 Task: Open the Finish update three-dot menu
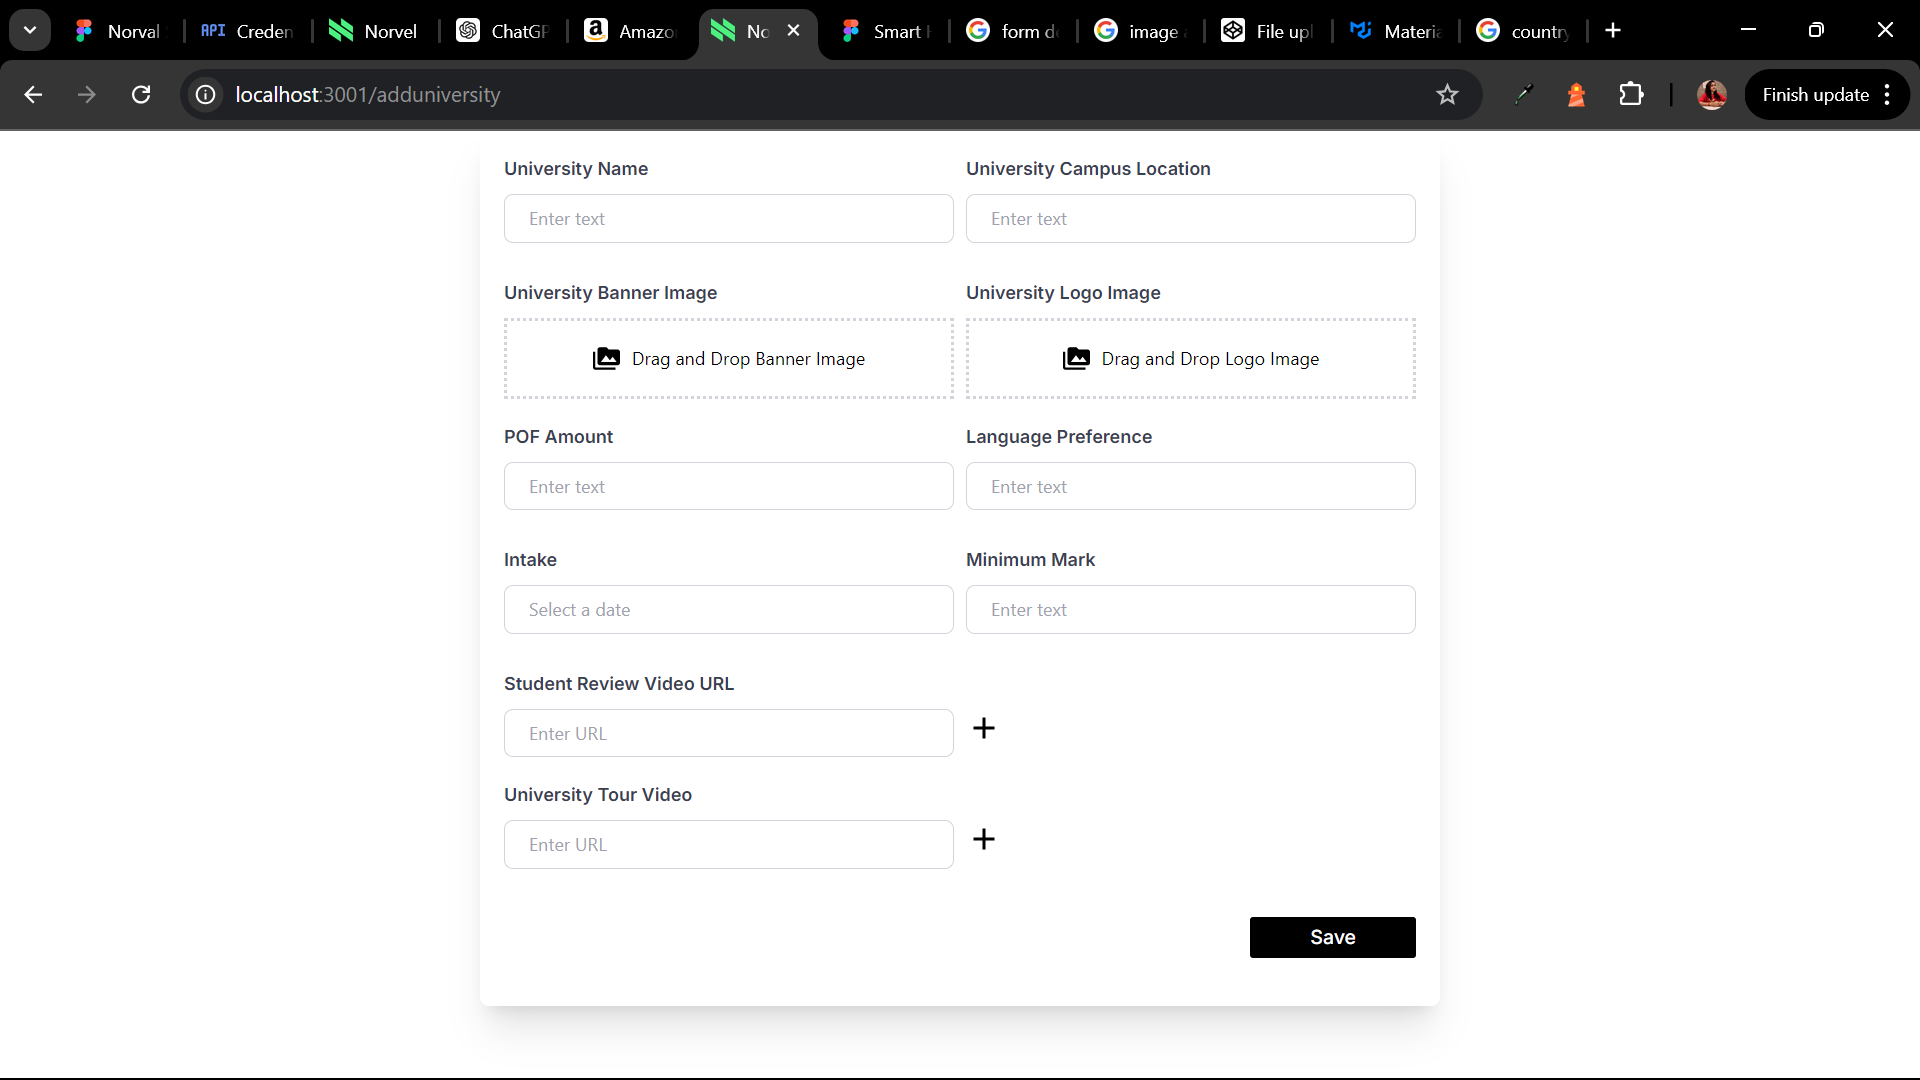1887,95
